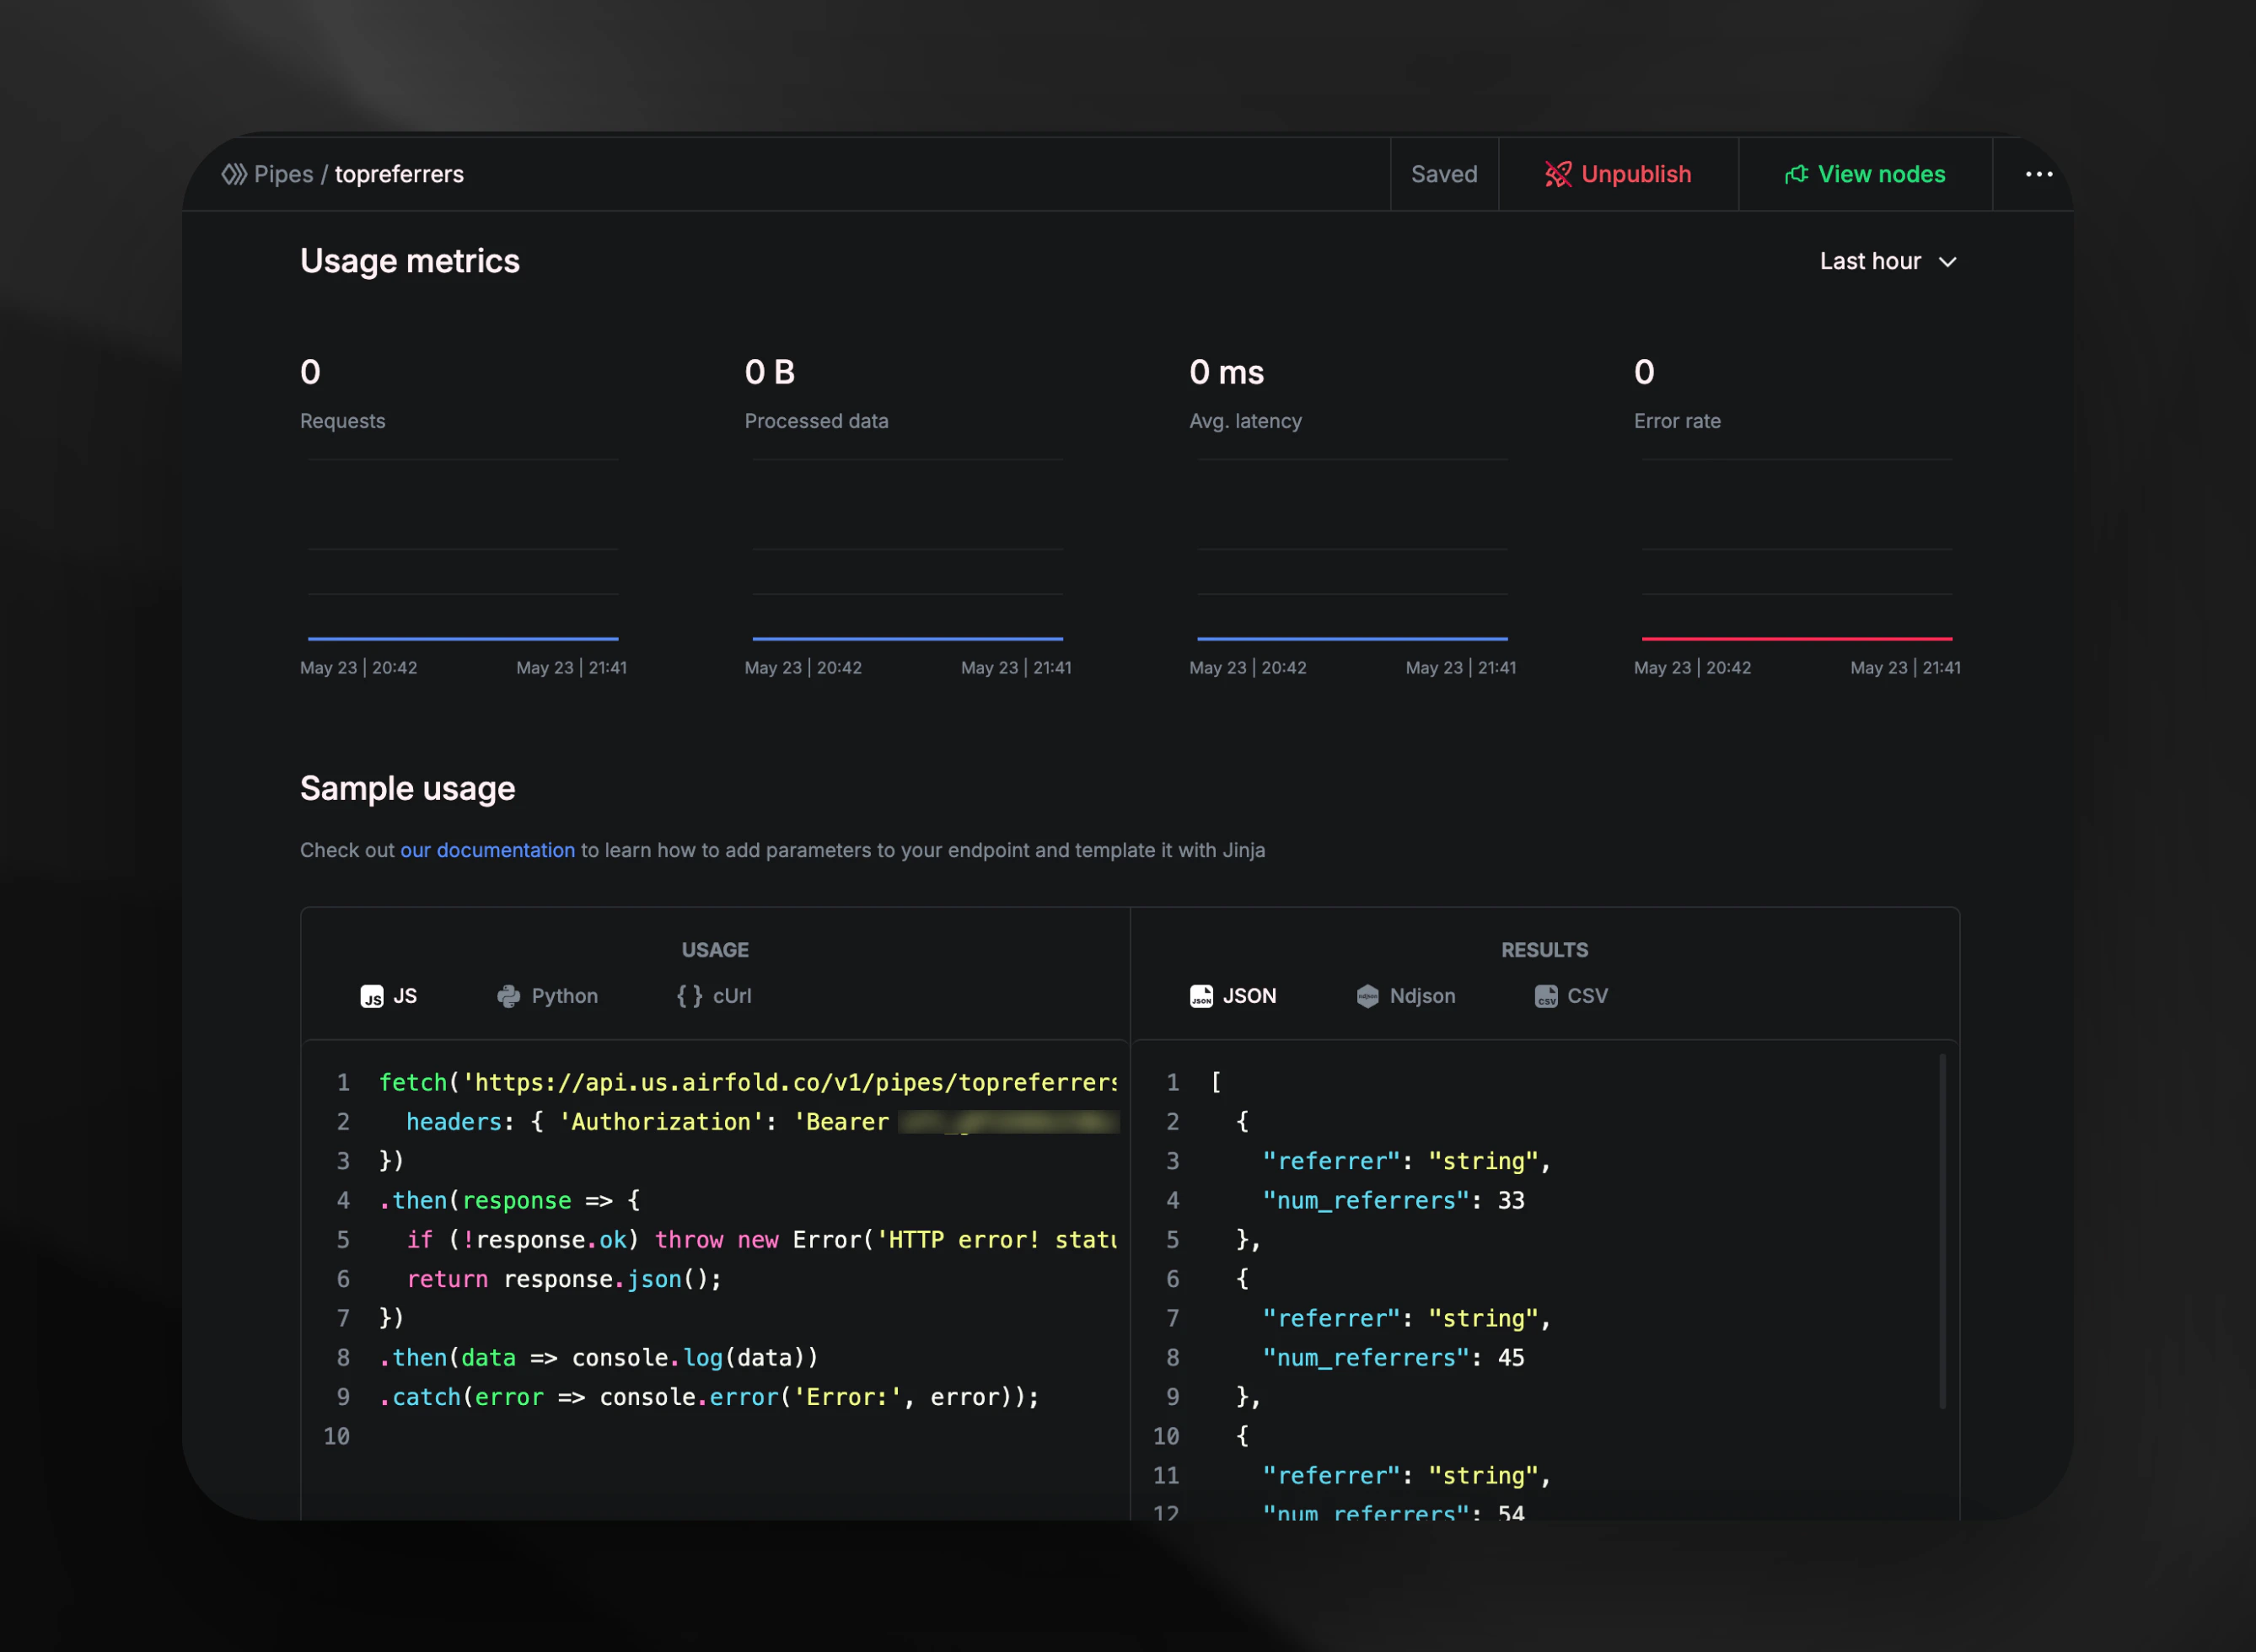Click the Unpublish rocket icon
The height and width of the screenshot is (1652, 2256).
click(x=1558, y=174)
